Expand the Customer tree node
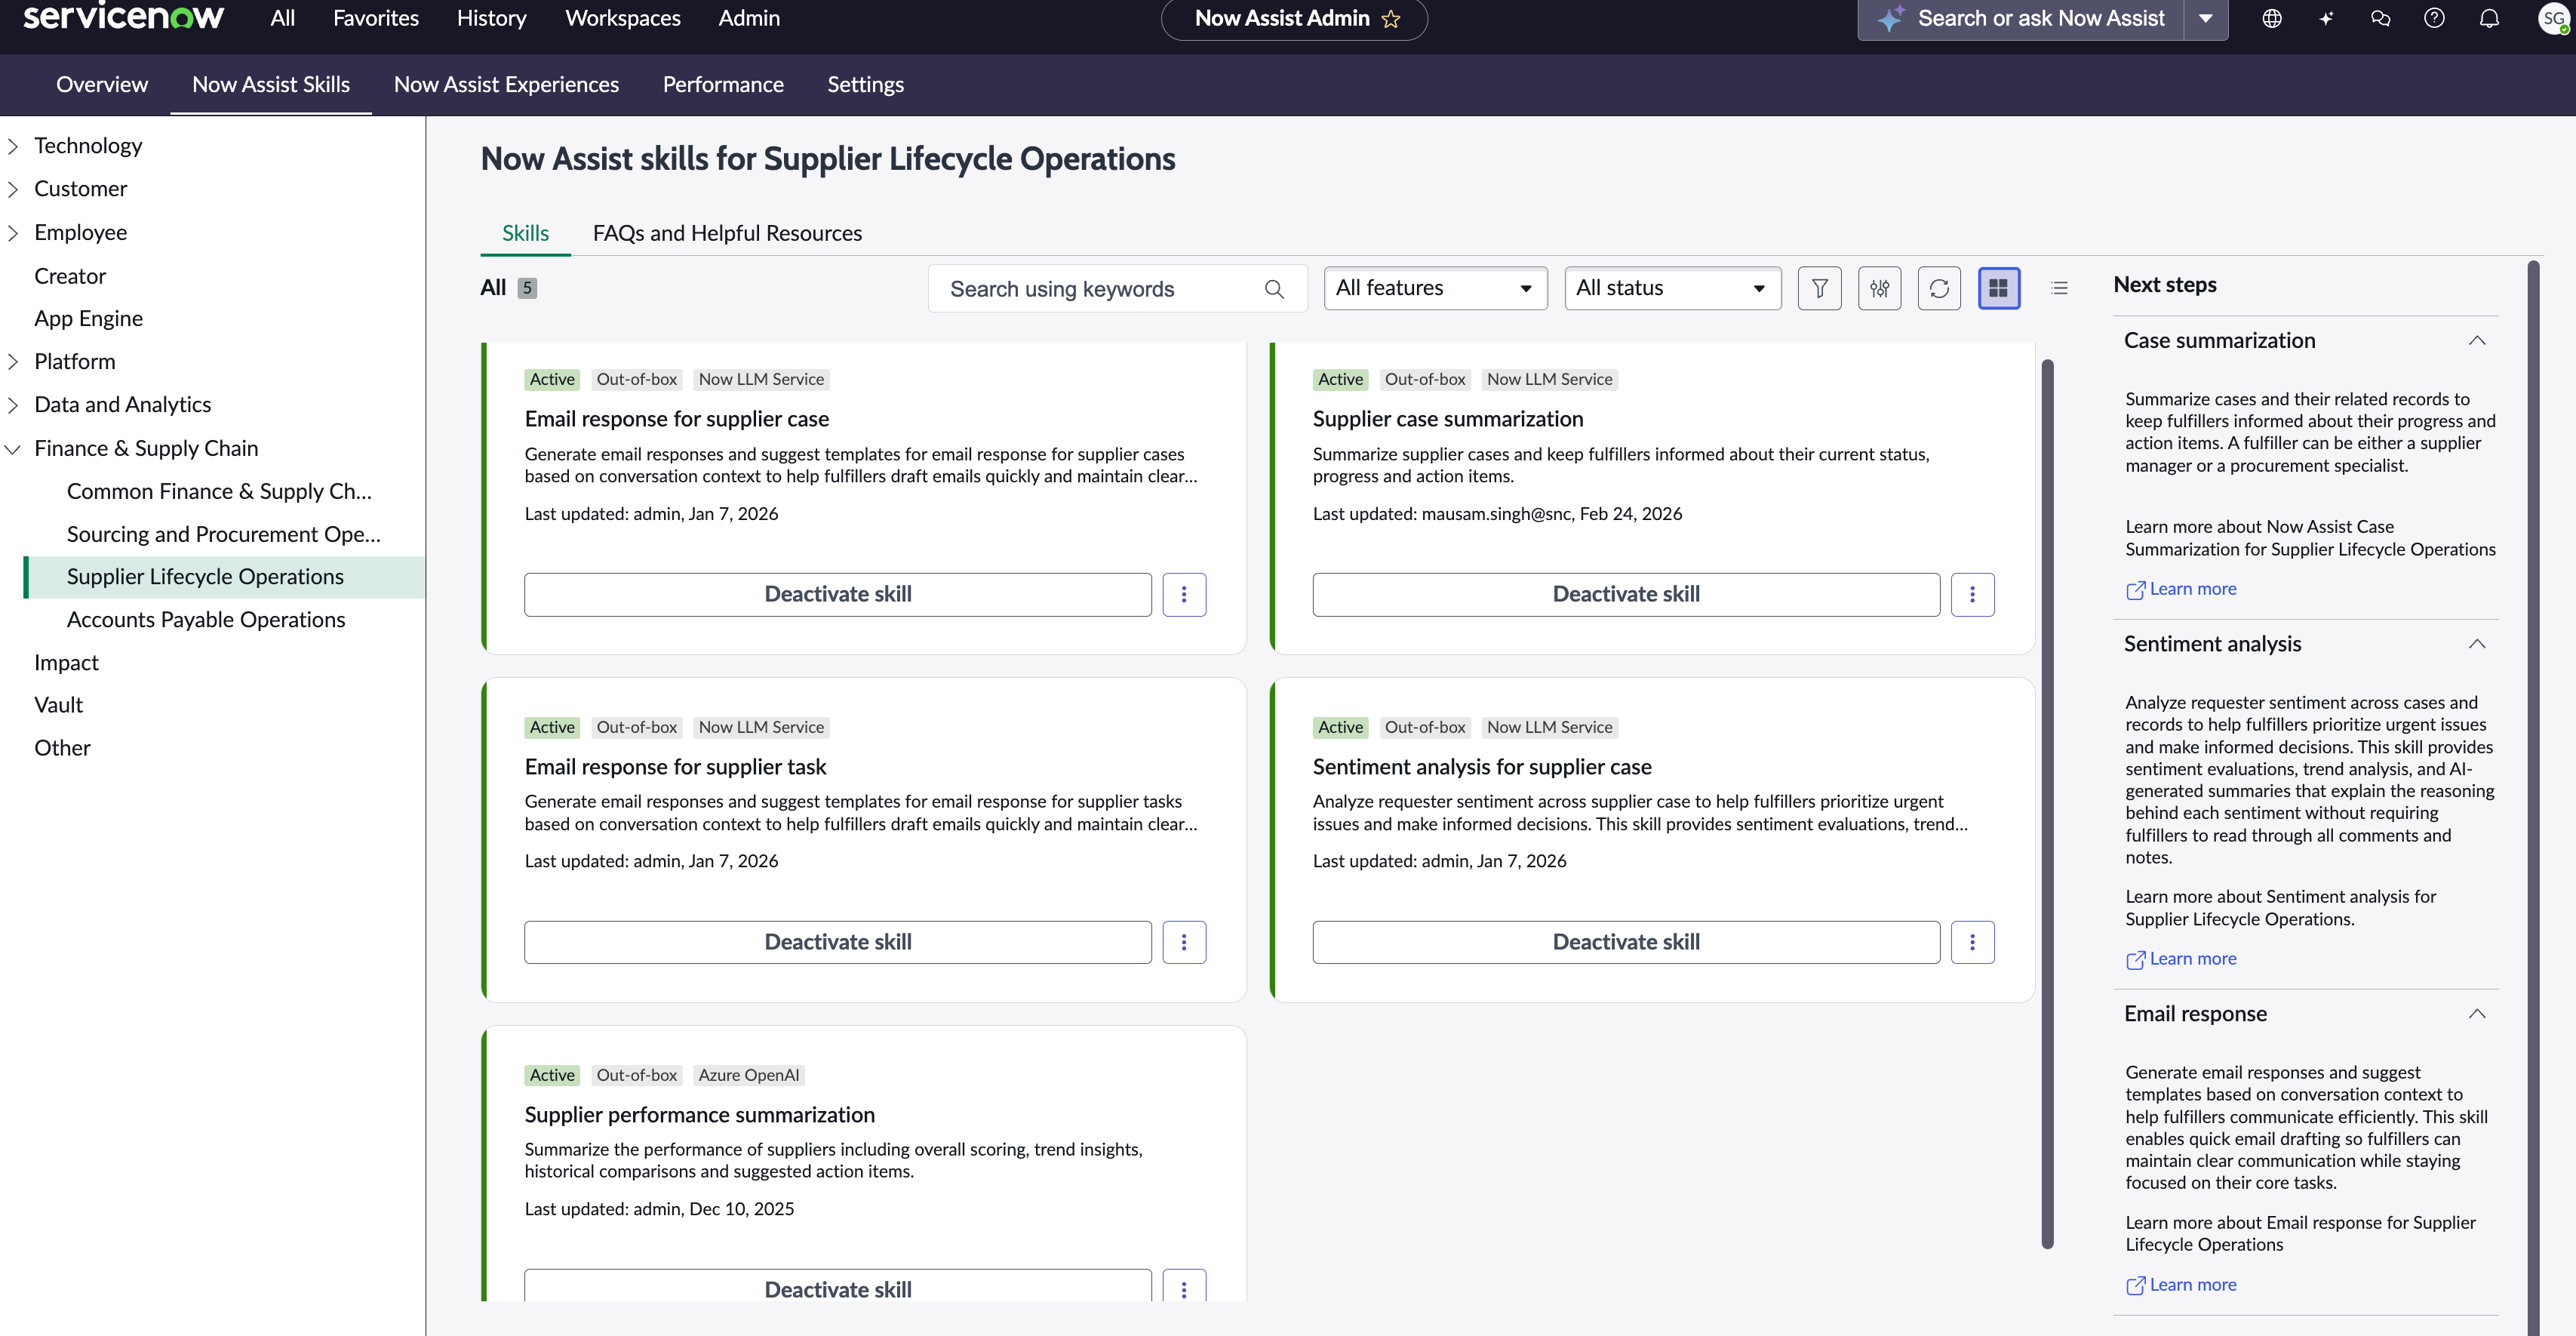Screen dimensions: 2576x1336 tap(13, 189)
